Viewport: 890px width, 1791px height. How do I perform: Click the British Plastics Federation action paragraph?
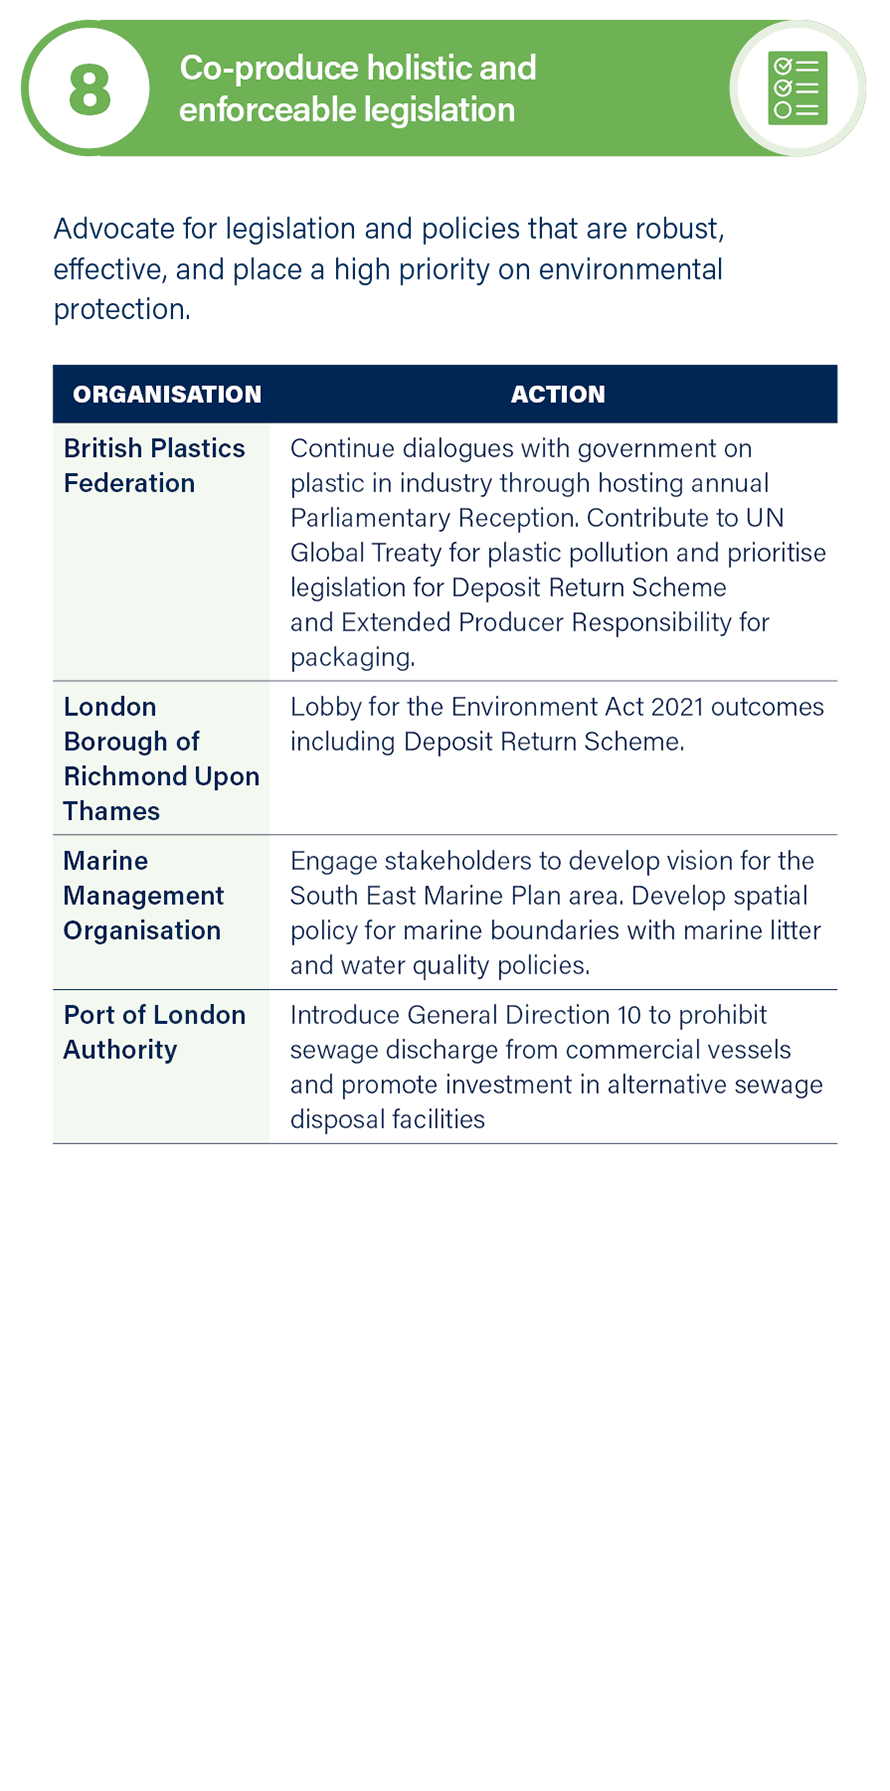(557, 552)
